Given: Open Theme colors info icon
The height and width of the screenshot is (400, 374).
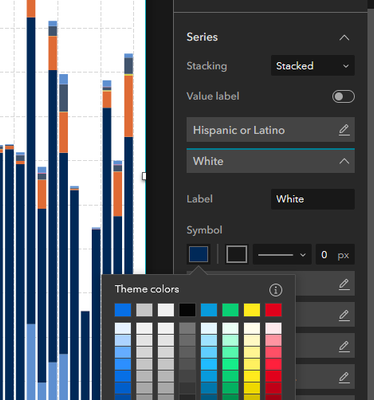Looking at the screenshot, I should (275, 290).
